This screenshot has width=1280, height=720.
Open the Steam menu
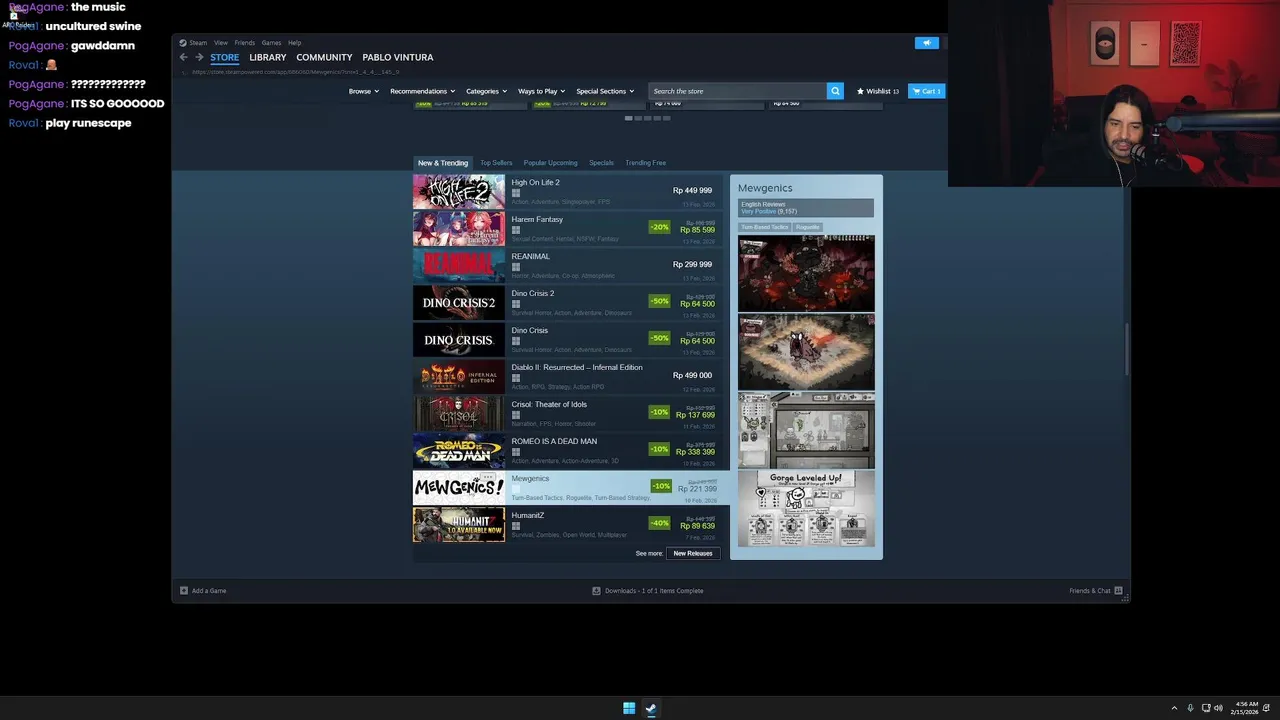[x=198, y=43]
